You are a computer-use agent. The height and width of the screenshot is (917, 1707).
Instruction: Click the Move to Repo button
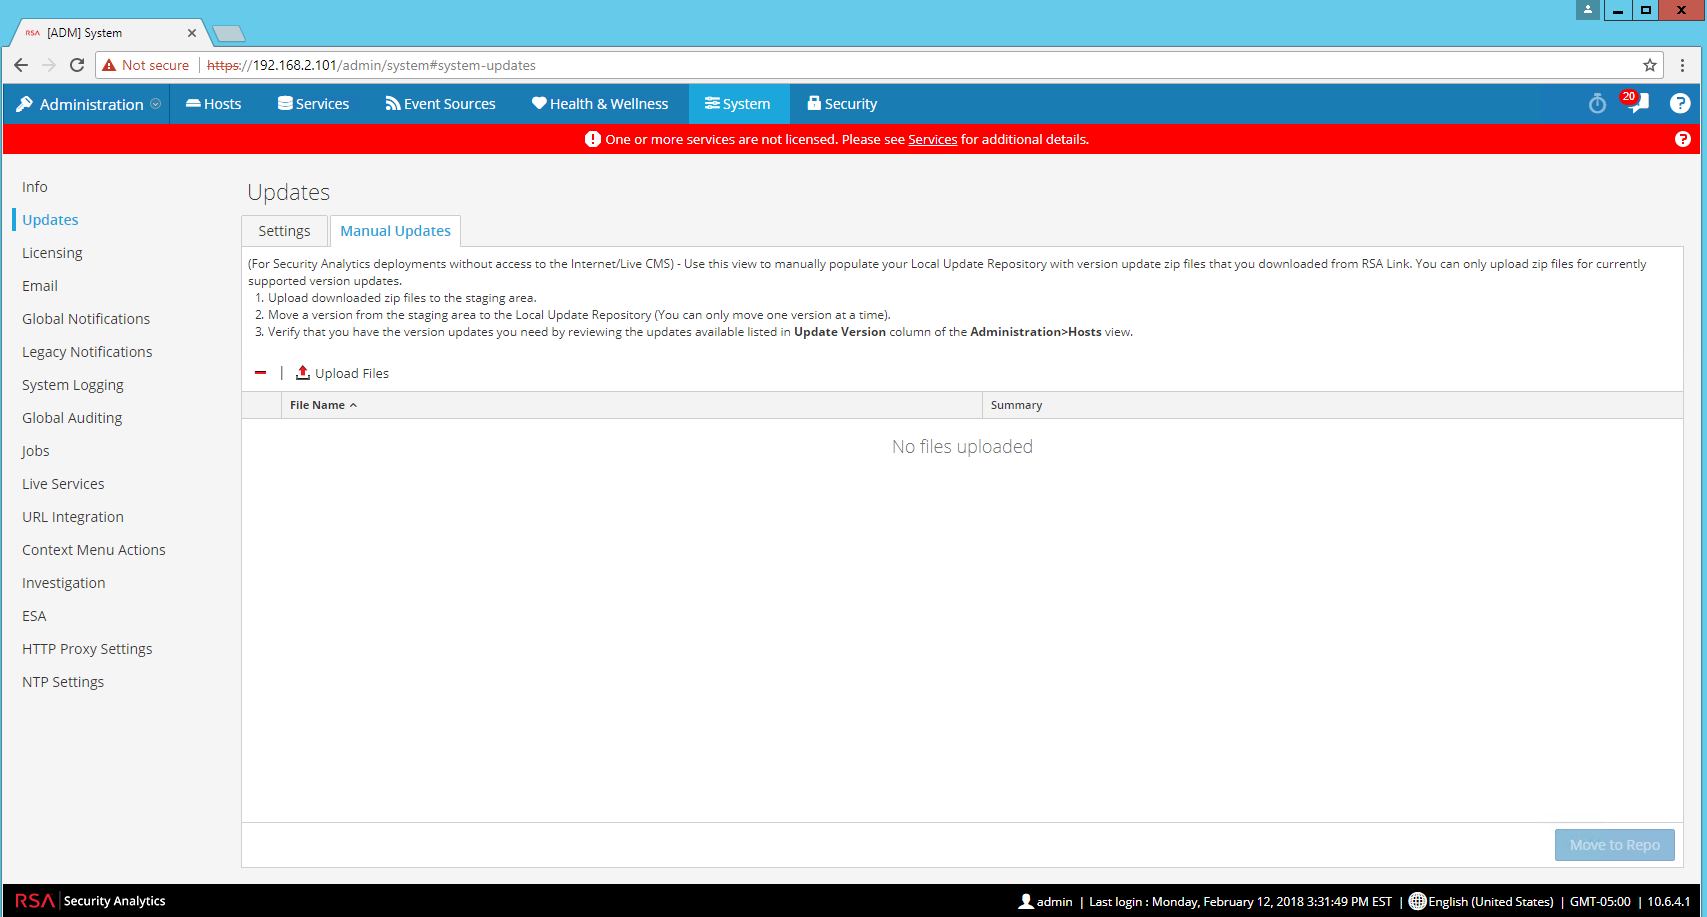[1614, 845]
